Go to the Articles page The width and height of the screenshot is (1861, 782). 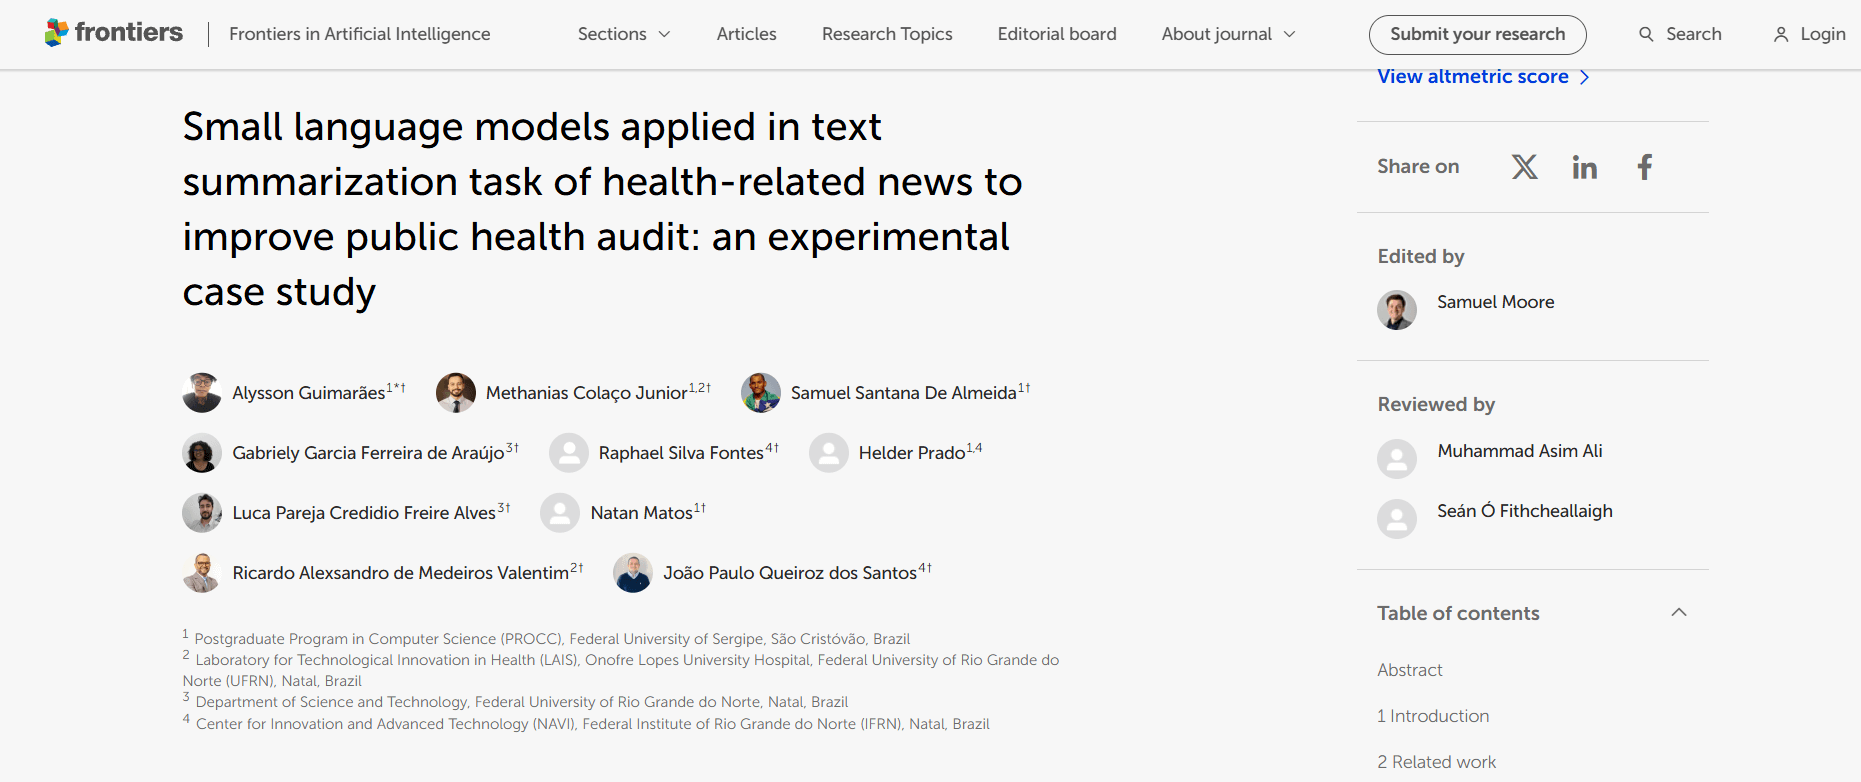point(746,34)
